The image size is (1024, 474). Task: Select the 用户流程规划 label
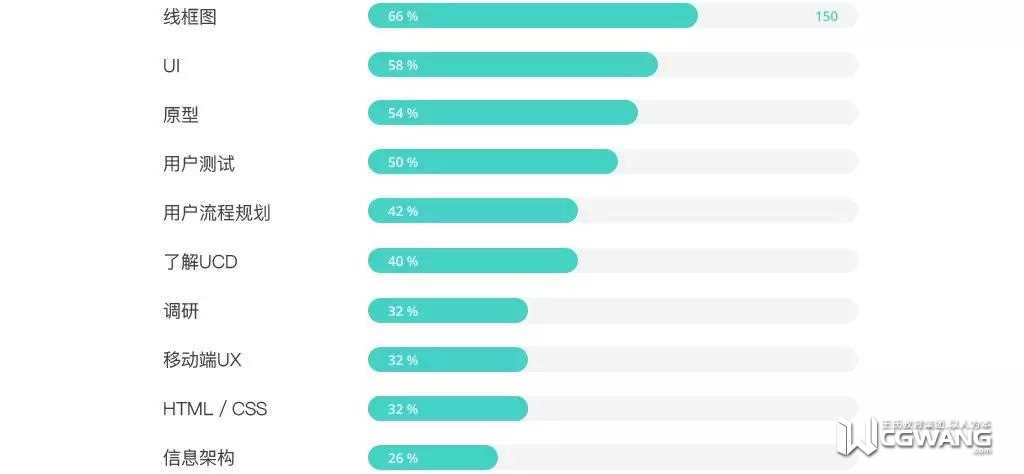[216, 212]
